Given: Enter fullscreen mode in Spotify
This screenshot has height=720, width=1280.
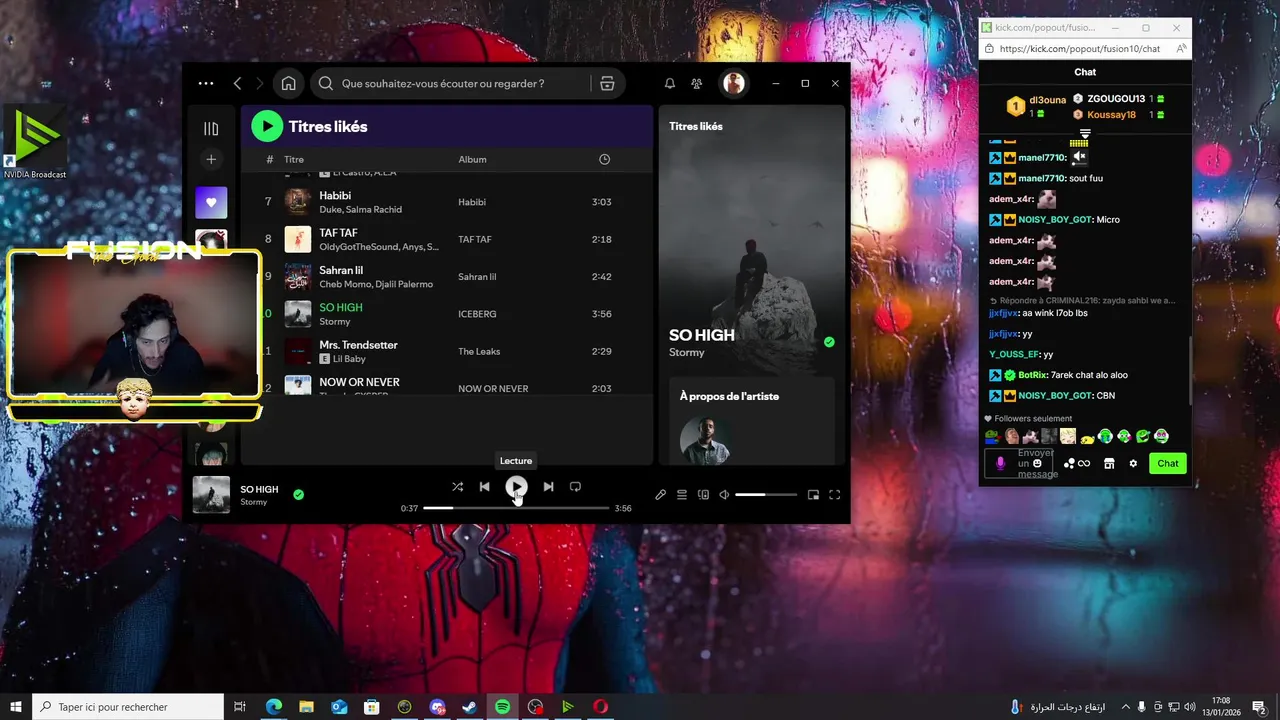Looking at the screenshot, I should click(x=835, y=494).
